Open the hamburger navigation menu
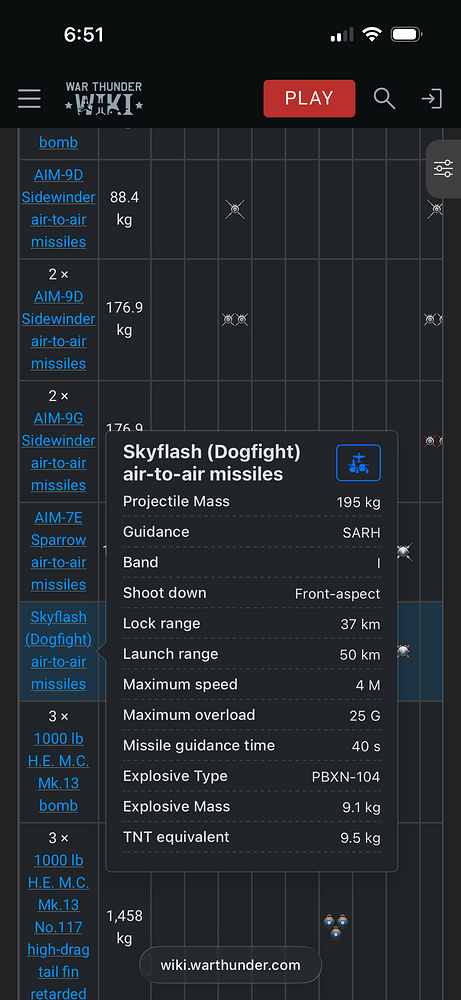This screenshot has width=461, height=1000. pos(29,99)
